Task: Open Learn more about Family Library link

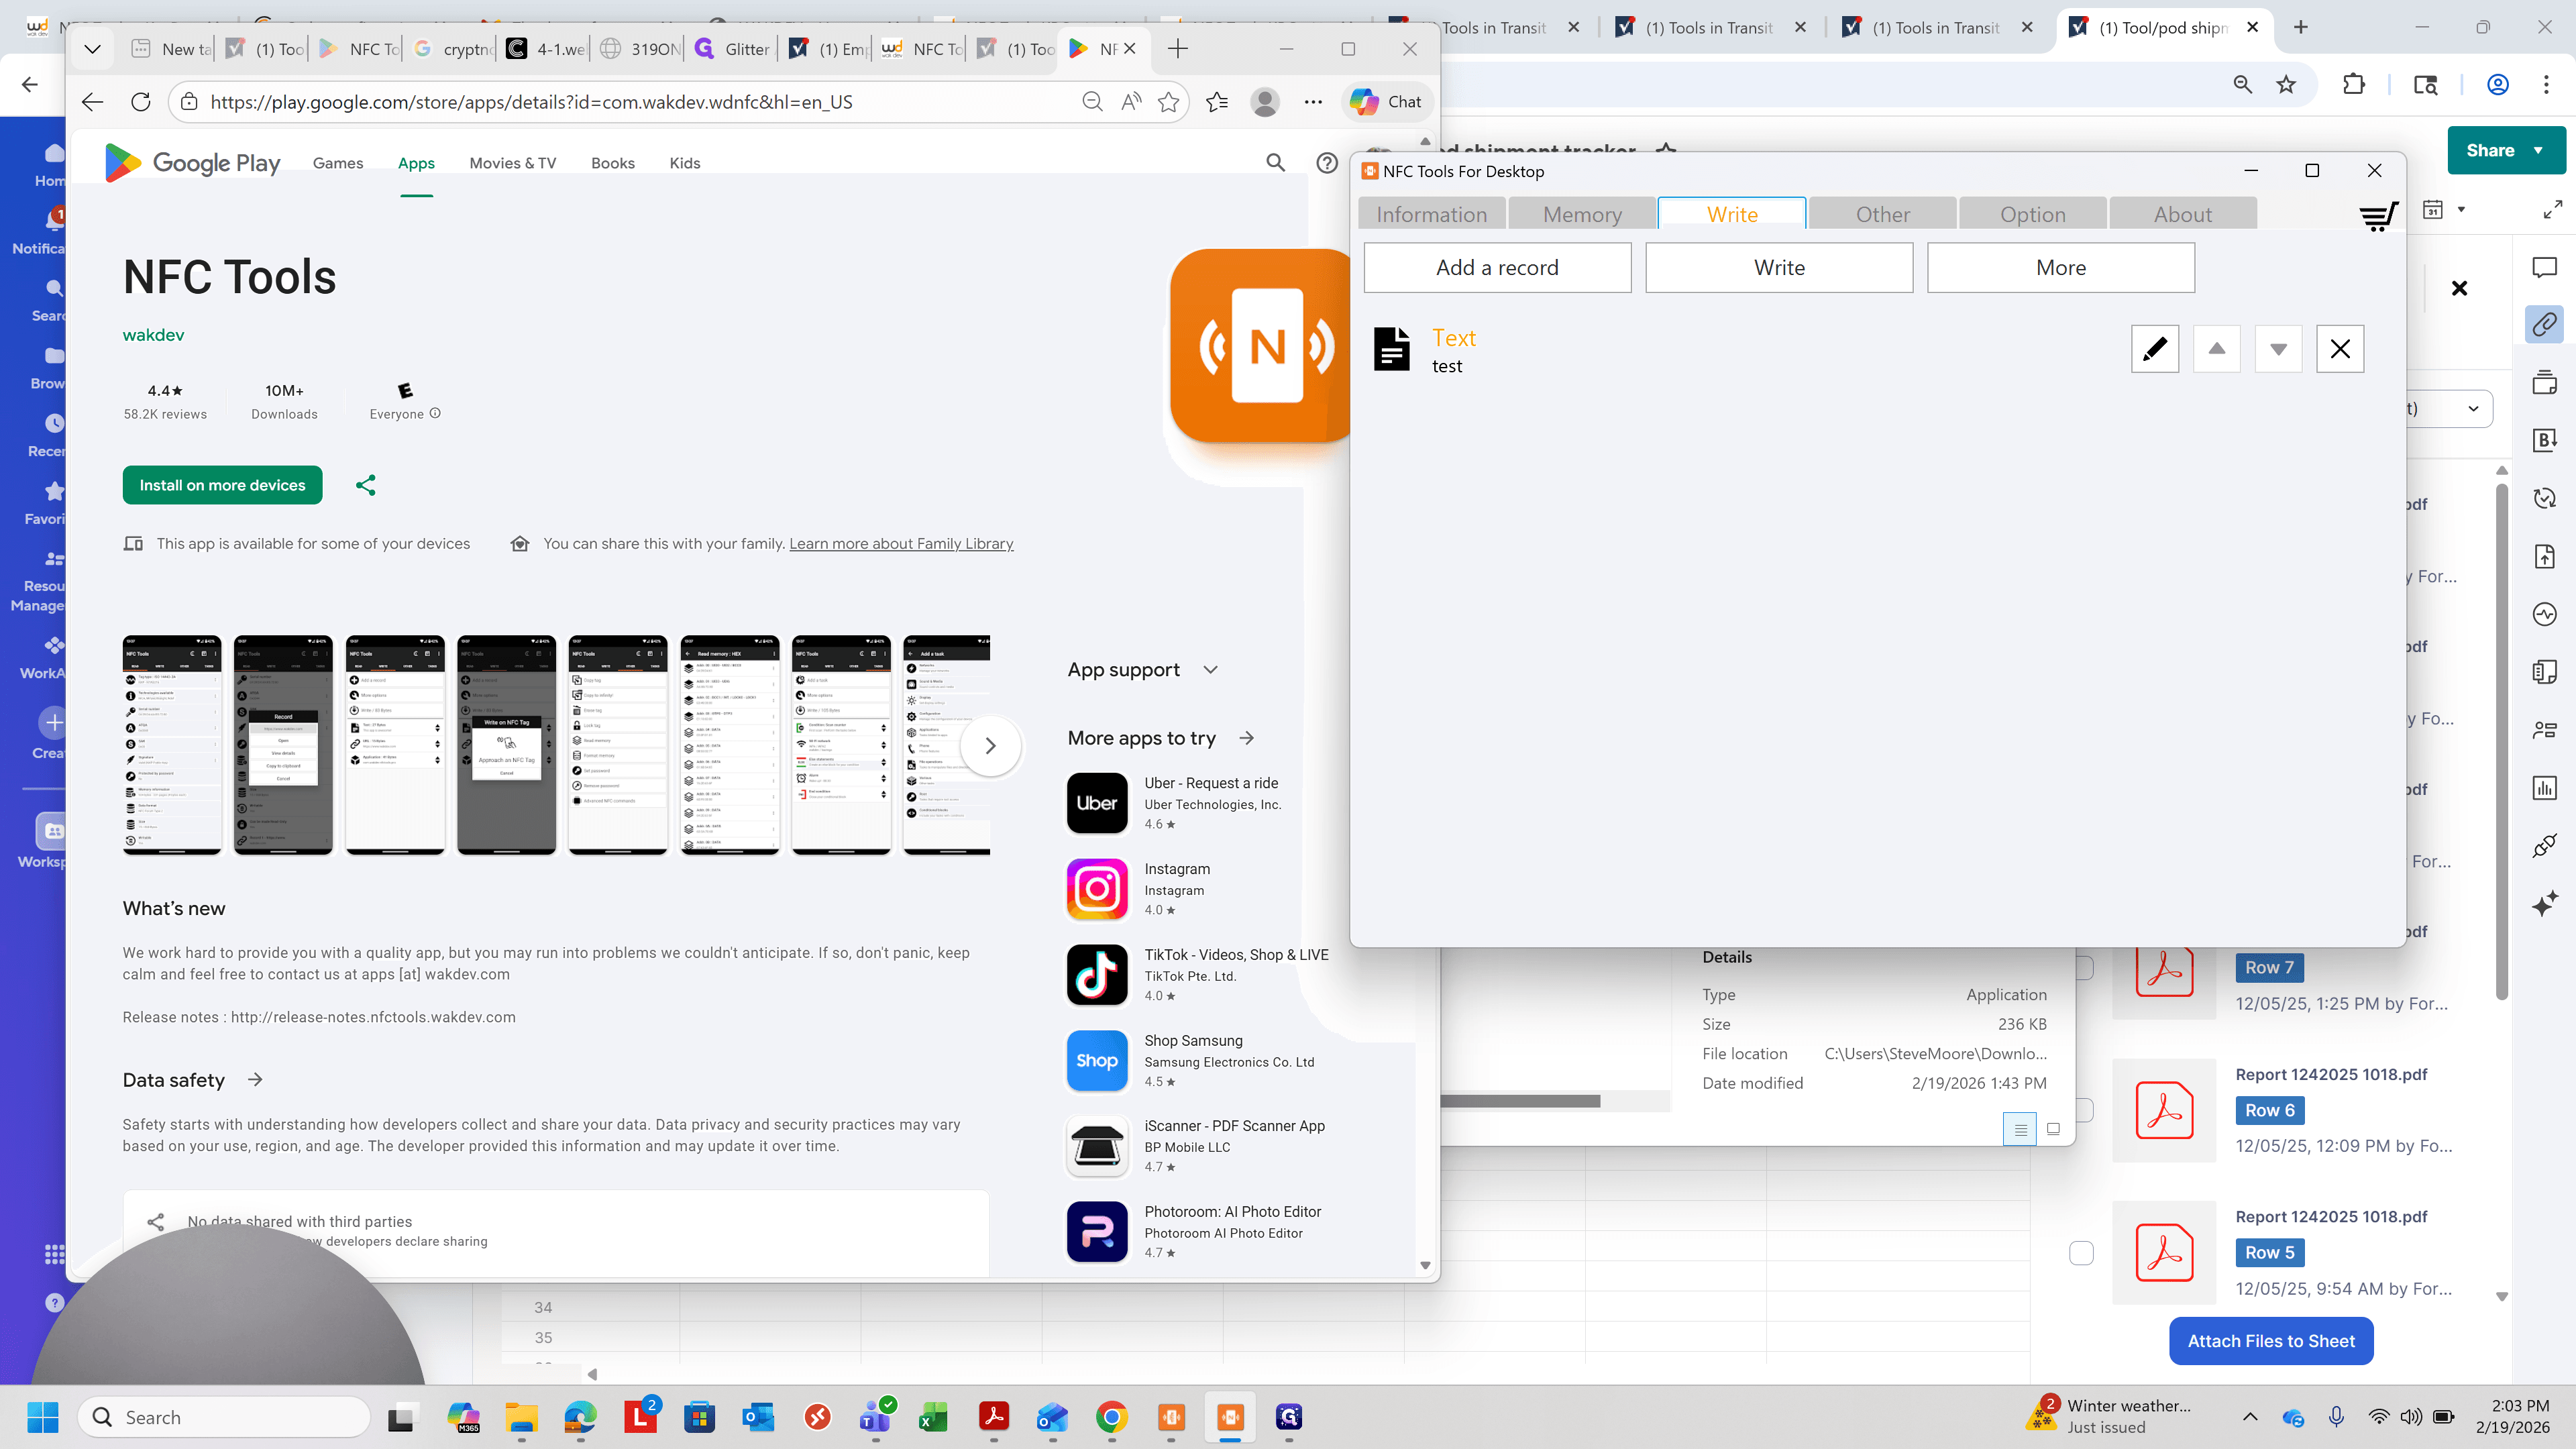Action: (901, 543)
